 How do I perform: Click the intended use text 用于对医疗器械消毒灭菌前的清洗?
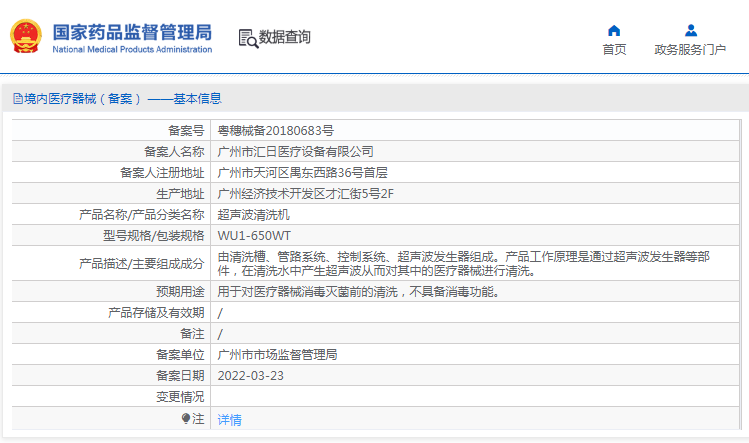pyautogui.click(x=308, y=292)
